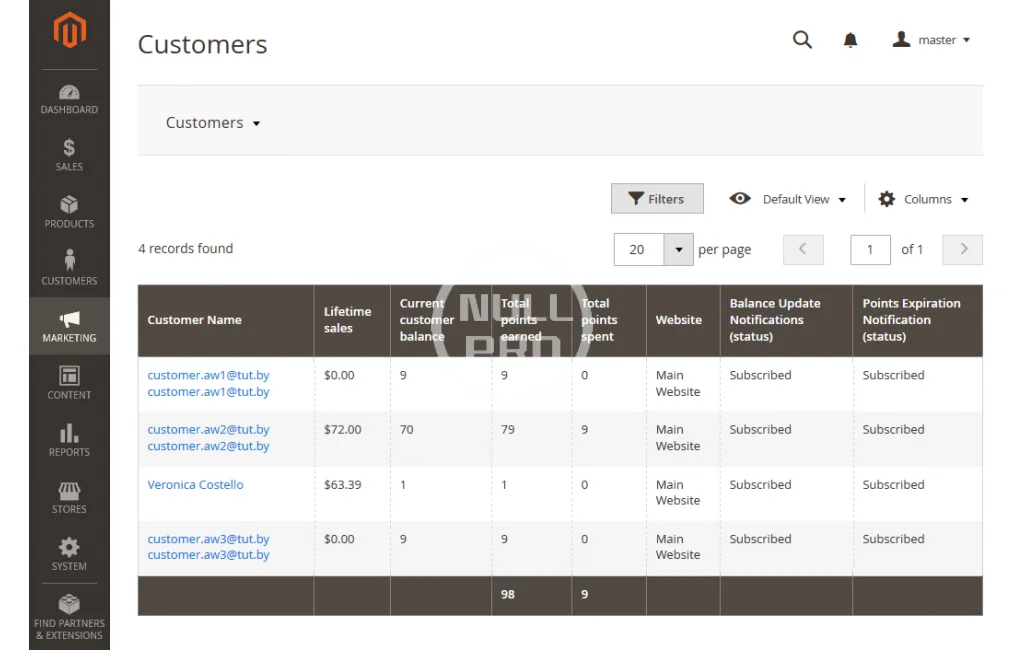Click the search magnifier icon
Viewport: 1024px width, 650px height.
(x=802, y=40)
